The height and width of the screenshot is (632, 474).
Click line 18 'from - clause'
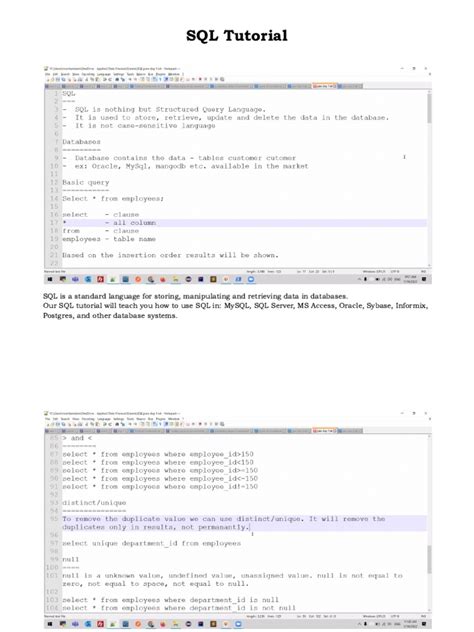[x=101, y=231]
